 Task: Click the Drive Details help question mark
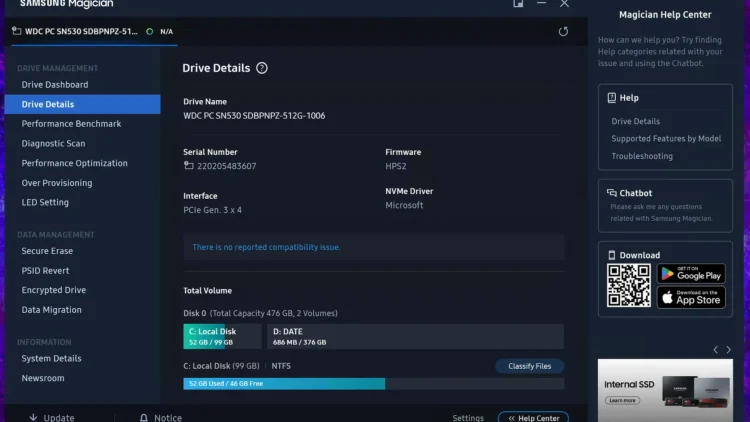pos(262,68)
